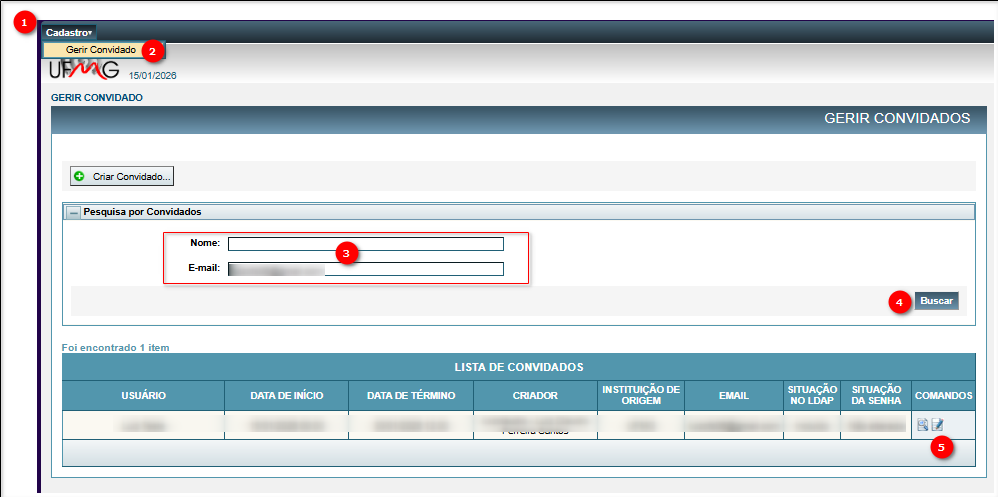Click the LISTA DE CONVIDADOS table title
Viewport: 998px width, 497px height.
click(x=519, y=367)
